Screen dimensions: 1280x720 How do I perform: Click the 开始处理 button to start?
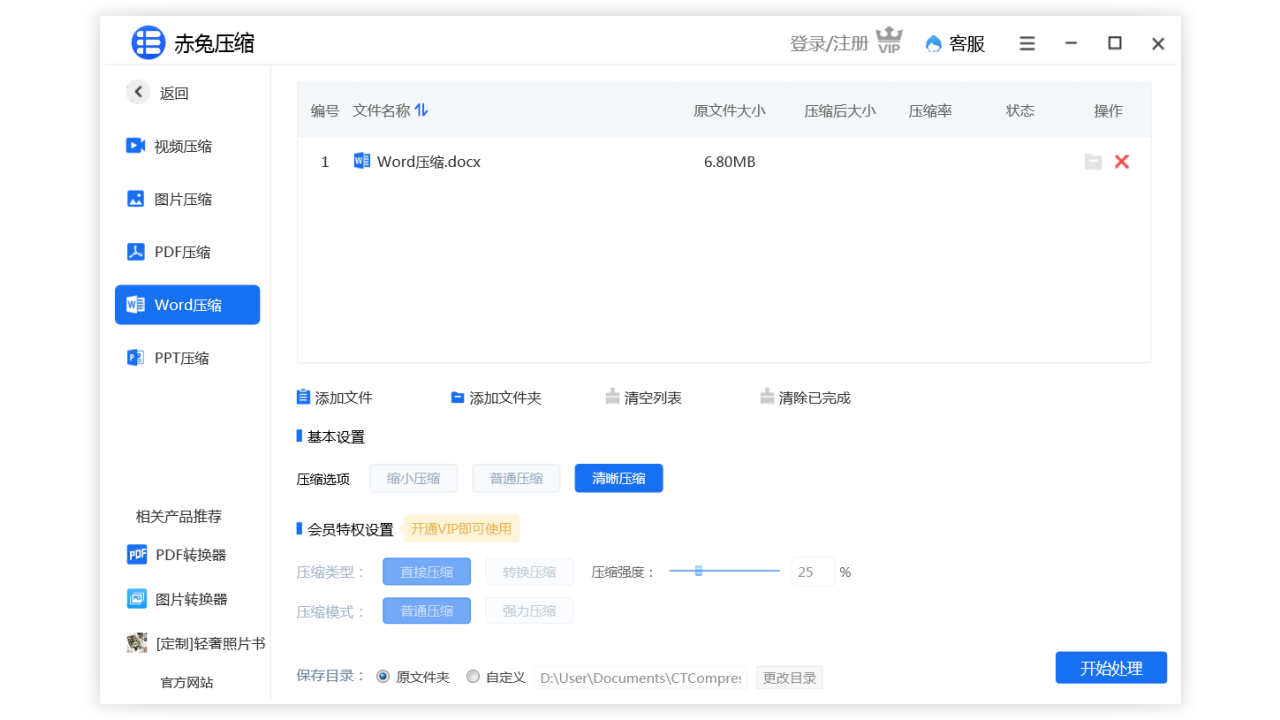coord(1111,667)
